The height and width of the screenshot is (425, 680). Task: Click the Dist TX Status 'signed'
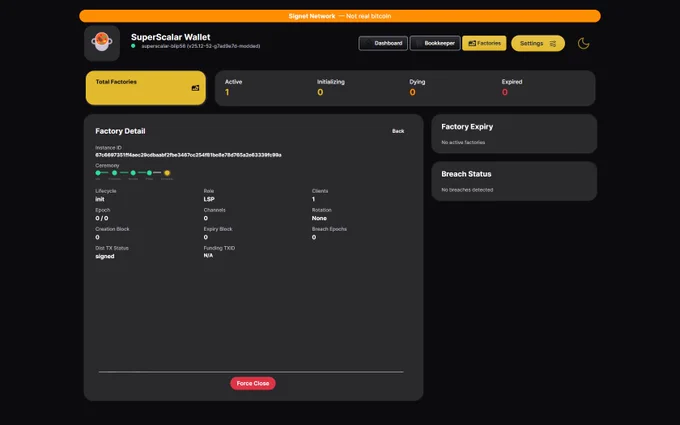pos(105,256)
